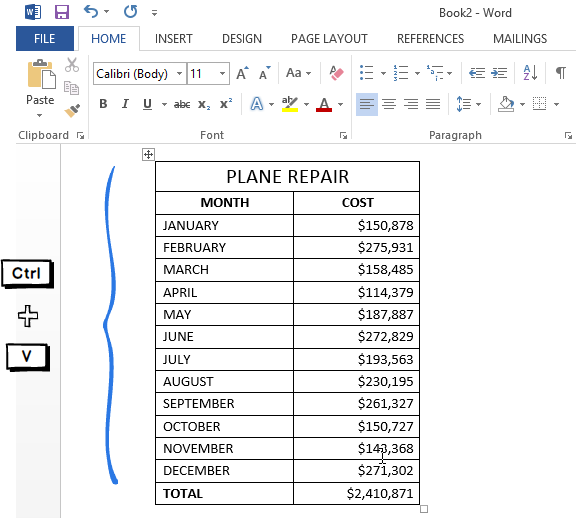Screen dimensions: 576x518
Task: Open the Clipboard pane launcher
Action: [x=80, y=136]
